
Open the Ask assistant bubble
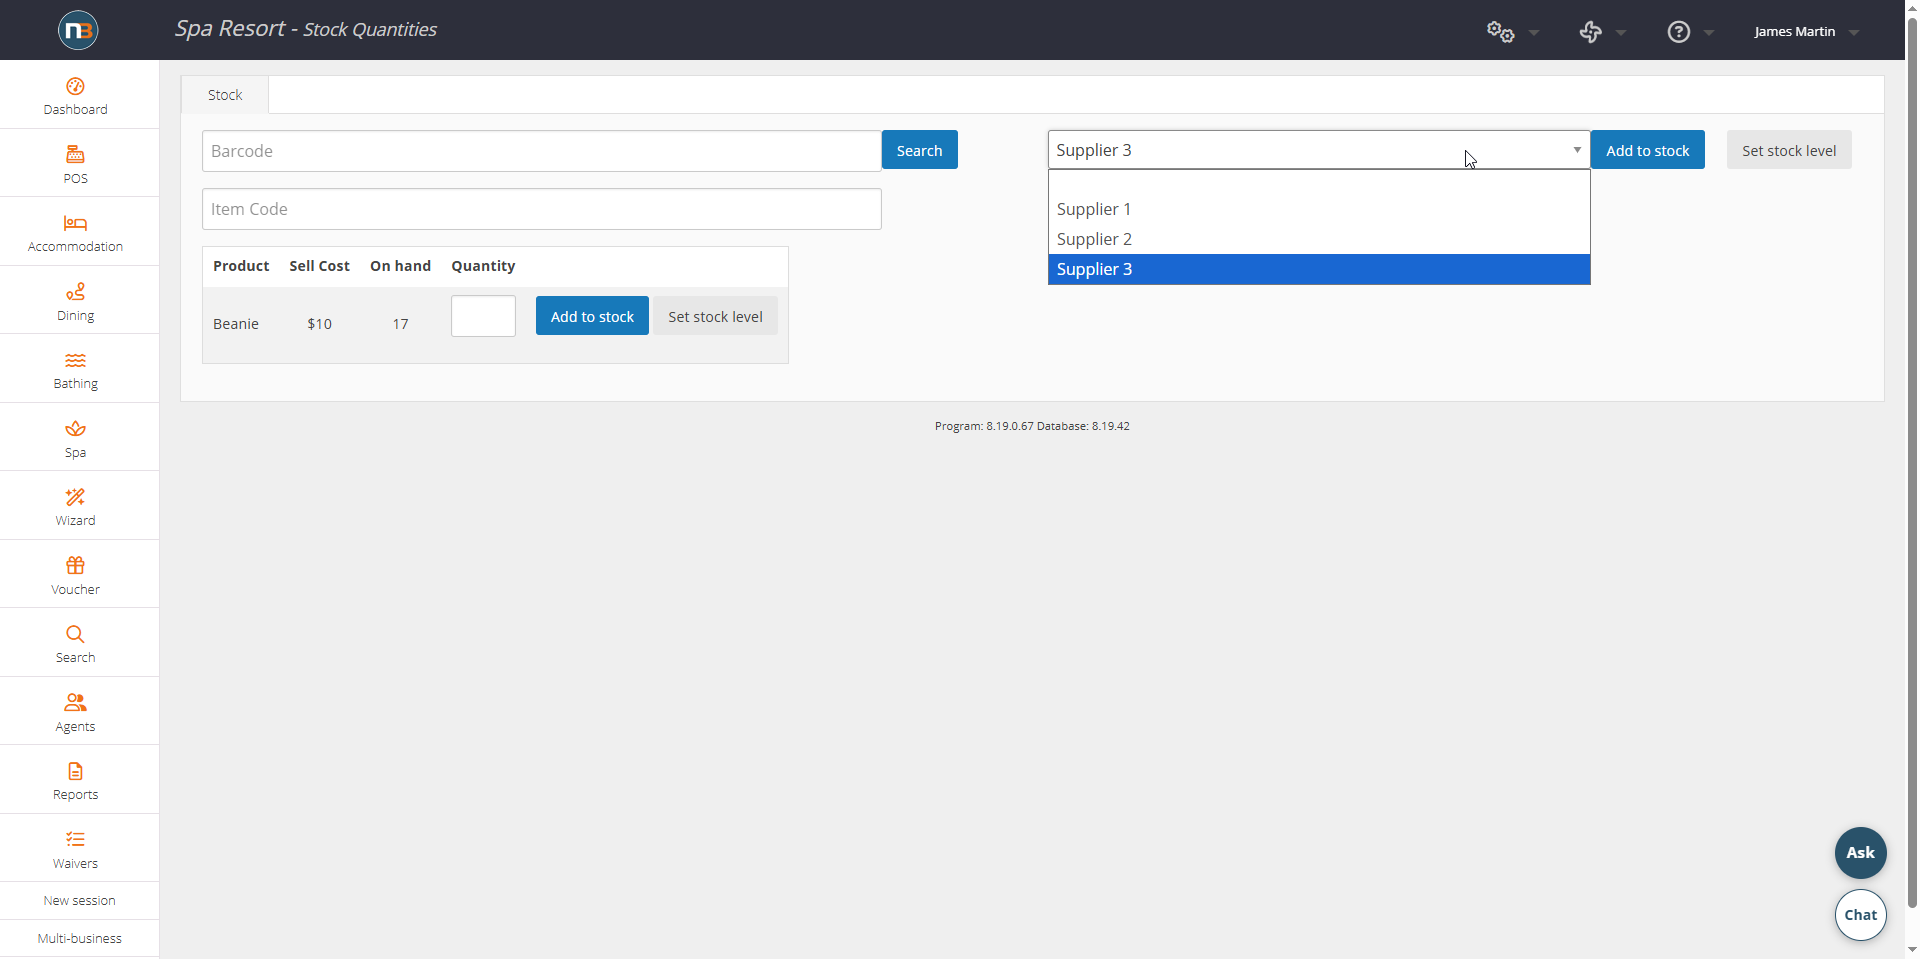coord(1860,853)
